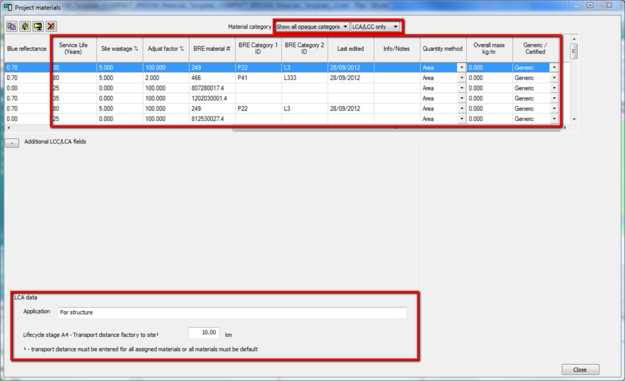Click the Application text field
Image resolution: width=625 pixels, height=381 pixels.
(232, 312)
